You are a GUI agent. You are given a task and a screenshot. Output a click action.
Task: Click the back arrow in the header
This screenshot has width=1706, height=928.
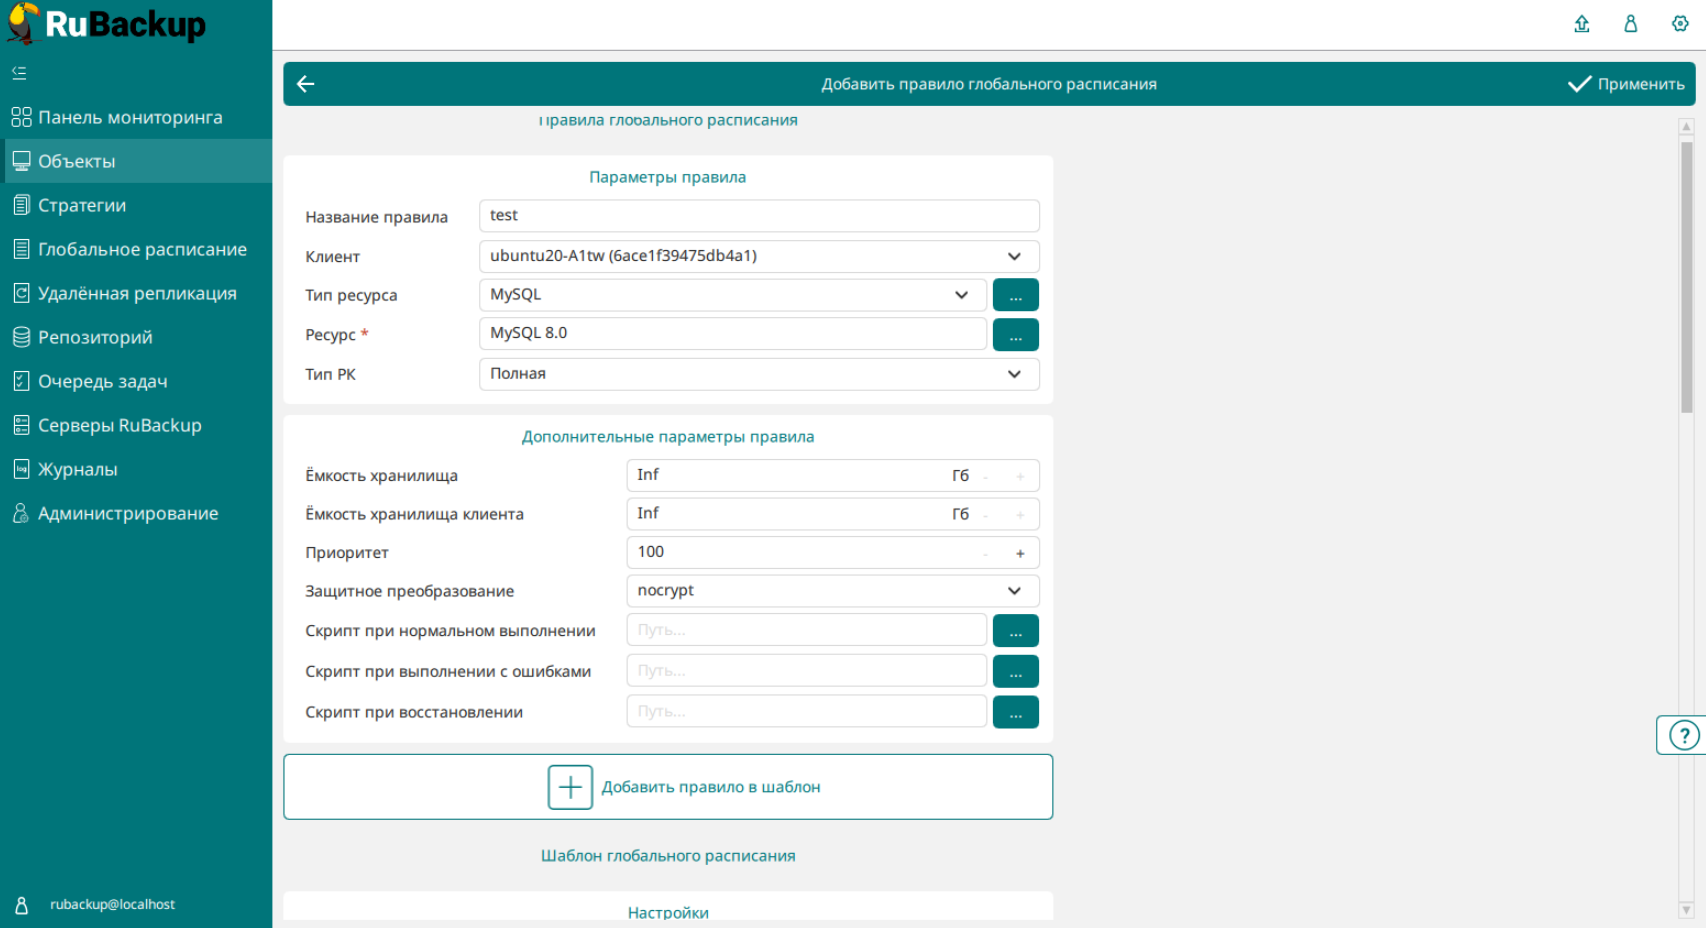pyautogui.click(x=306, y=84)
